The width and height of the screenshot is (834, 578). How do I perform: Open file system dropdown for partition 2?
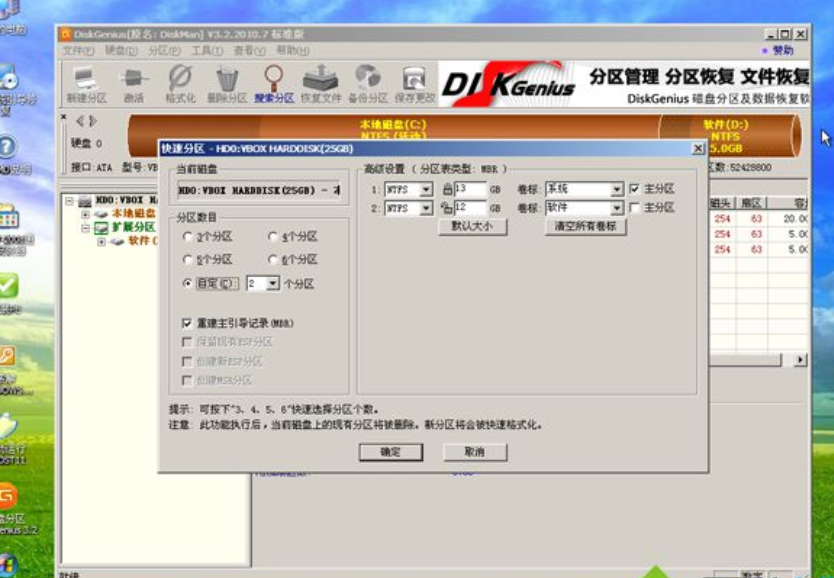(x=426, y=208)
